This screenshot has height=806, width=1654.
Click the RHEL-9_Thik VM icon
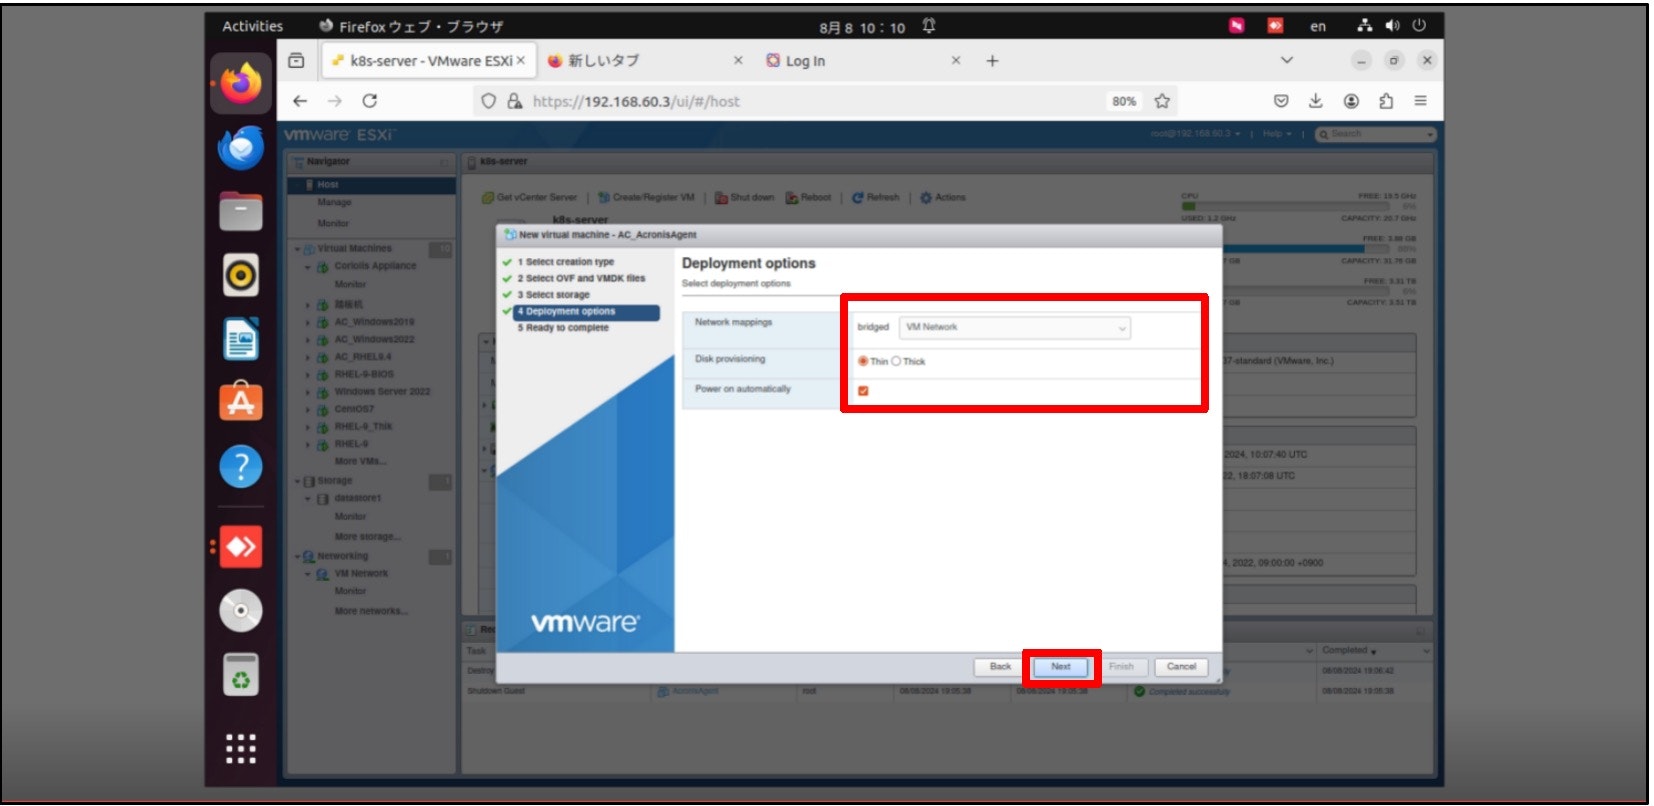[323, 427]
